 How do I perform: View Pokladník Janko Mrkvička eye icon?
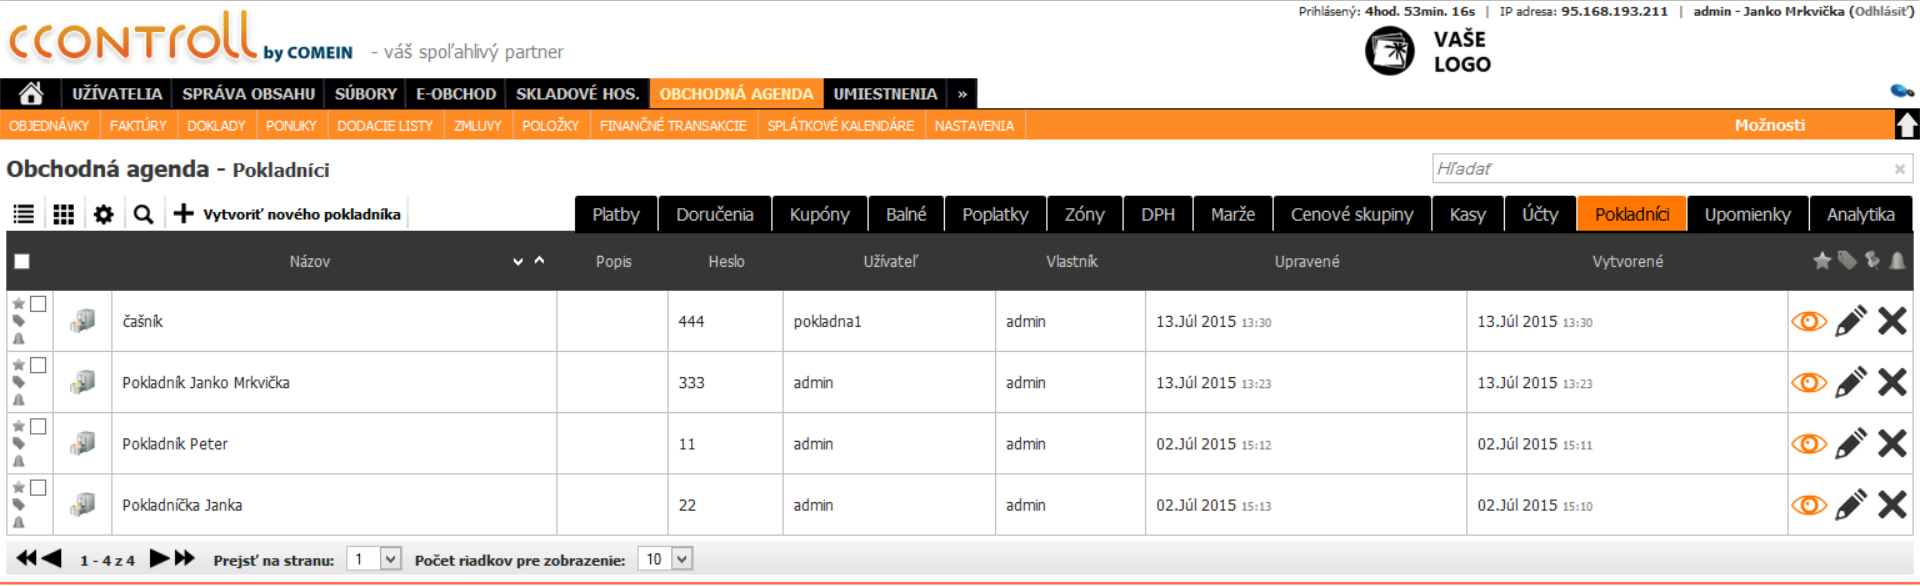point(1808,383)
